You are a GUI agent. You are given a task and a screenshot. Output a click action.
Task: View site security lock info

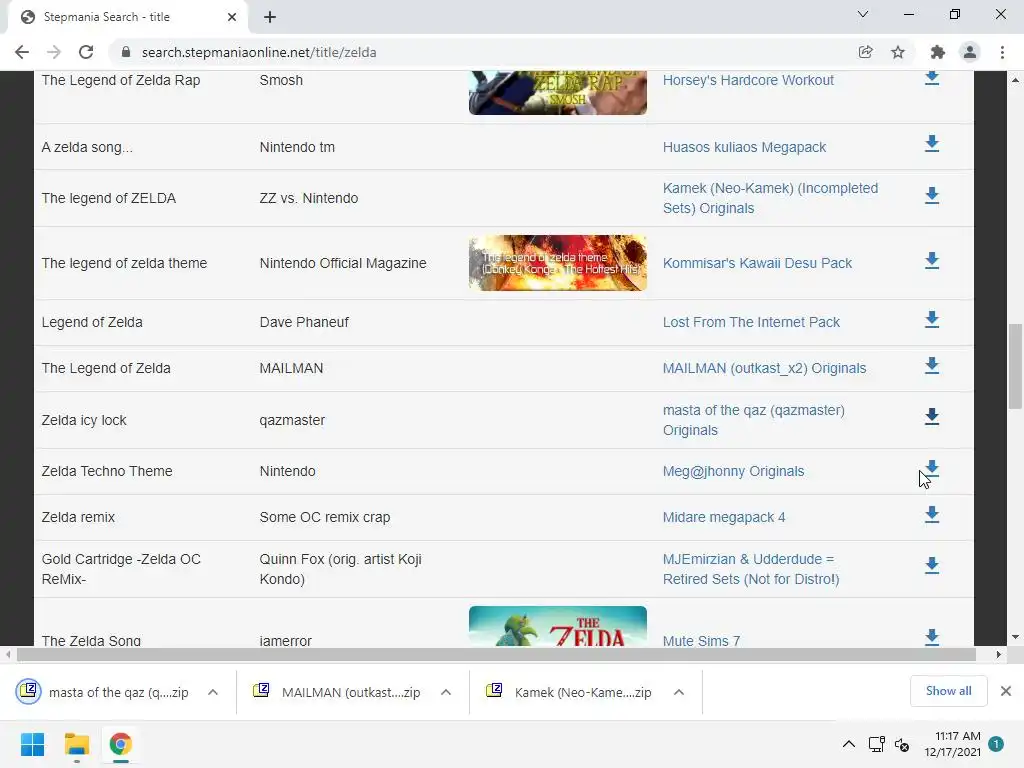tap(126, 52)
